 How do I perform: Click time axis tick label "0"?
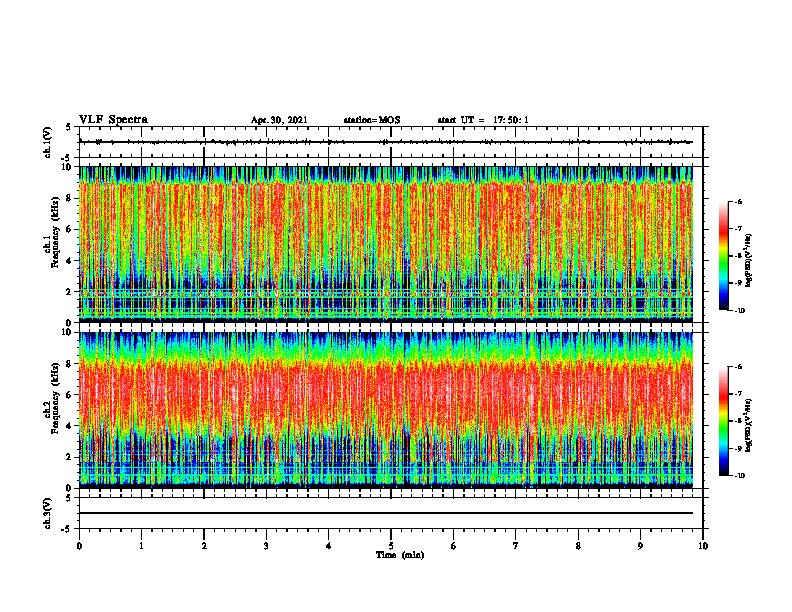click(79, 546)
